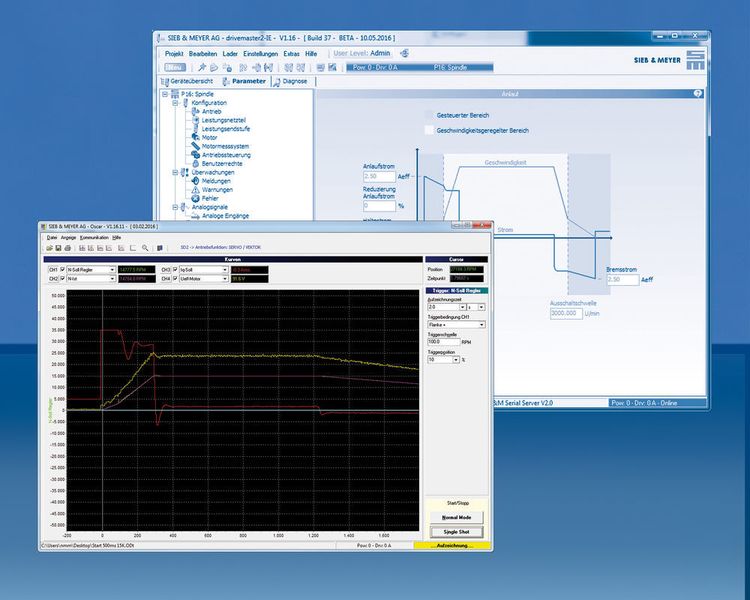Click the Motor icon in the parameter tree
The width and height of the screenshot is (750, 600).
[x=195, y=137]
